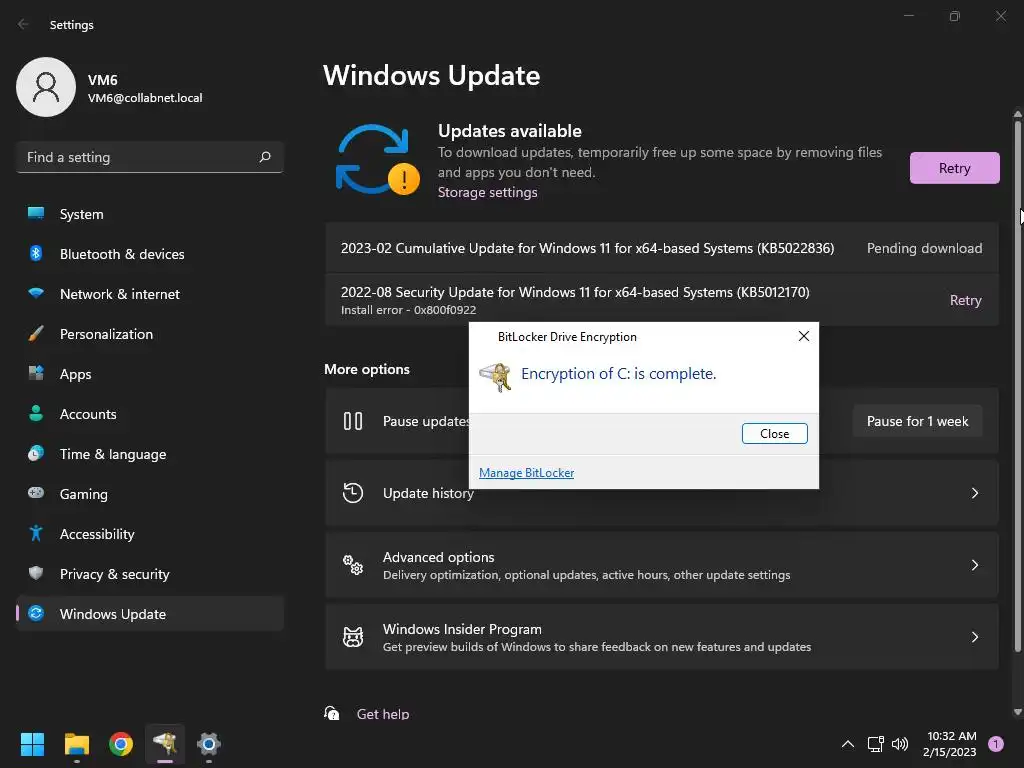Open Apps category
The height and width of the screenshot is (768, 1024).
(x=150, y=374)
